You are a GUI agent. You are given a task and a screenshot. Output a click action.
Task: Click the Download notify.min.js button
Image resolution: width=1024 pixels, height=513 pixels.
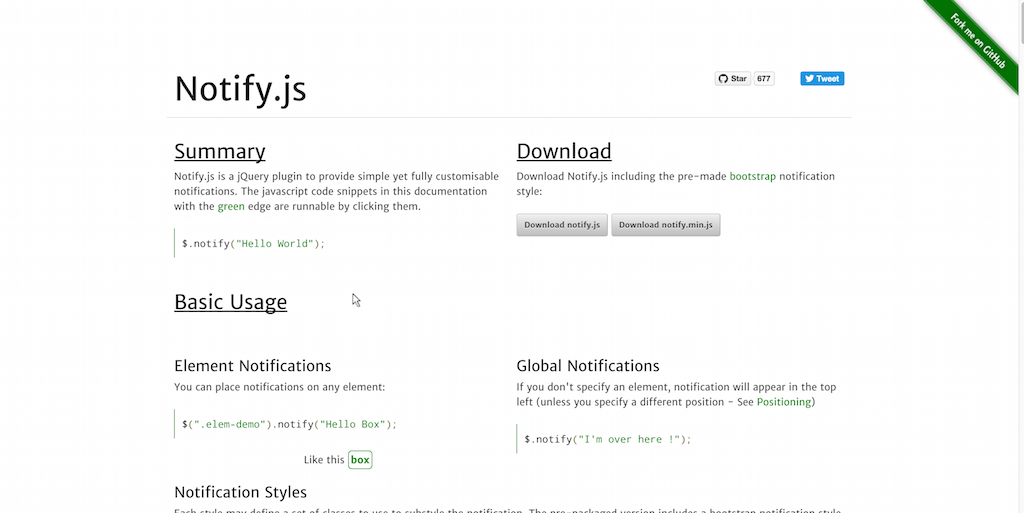[665, 225]
